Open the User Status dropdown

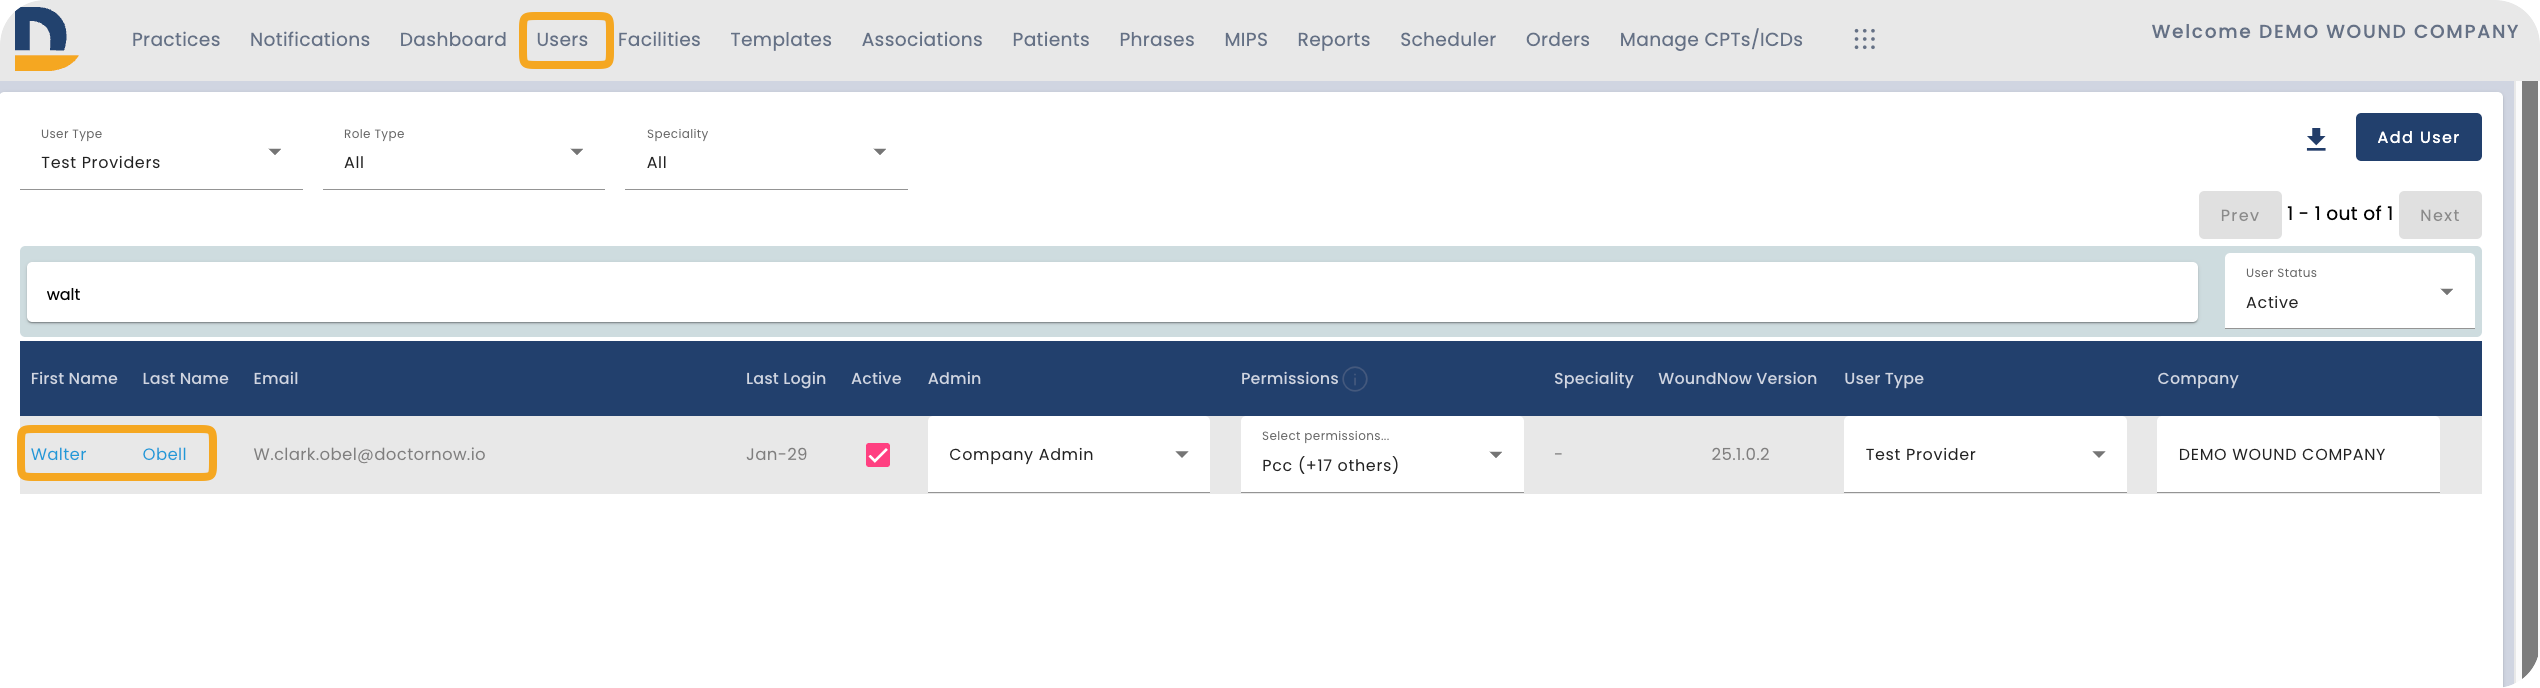(x=2350, y=290)
